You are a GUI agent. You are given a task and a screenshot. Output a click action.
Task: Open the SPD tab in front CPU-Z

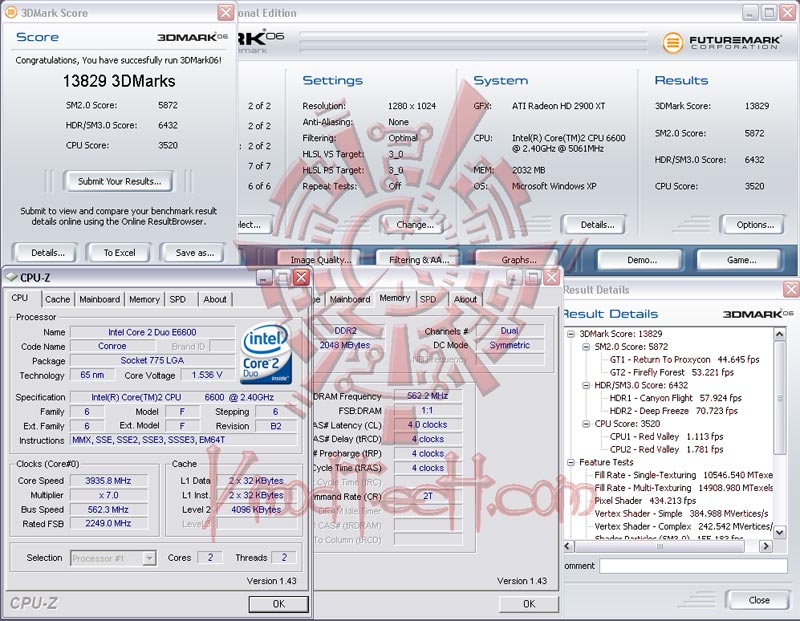pos(178,299)
